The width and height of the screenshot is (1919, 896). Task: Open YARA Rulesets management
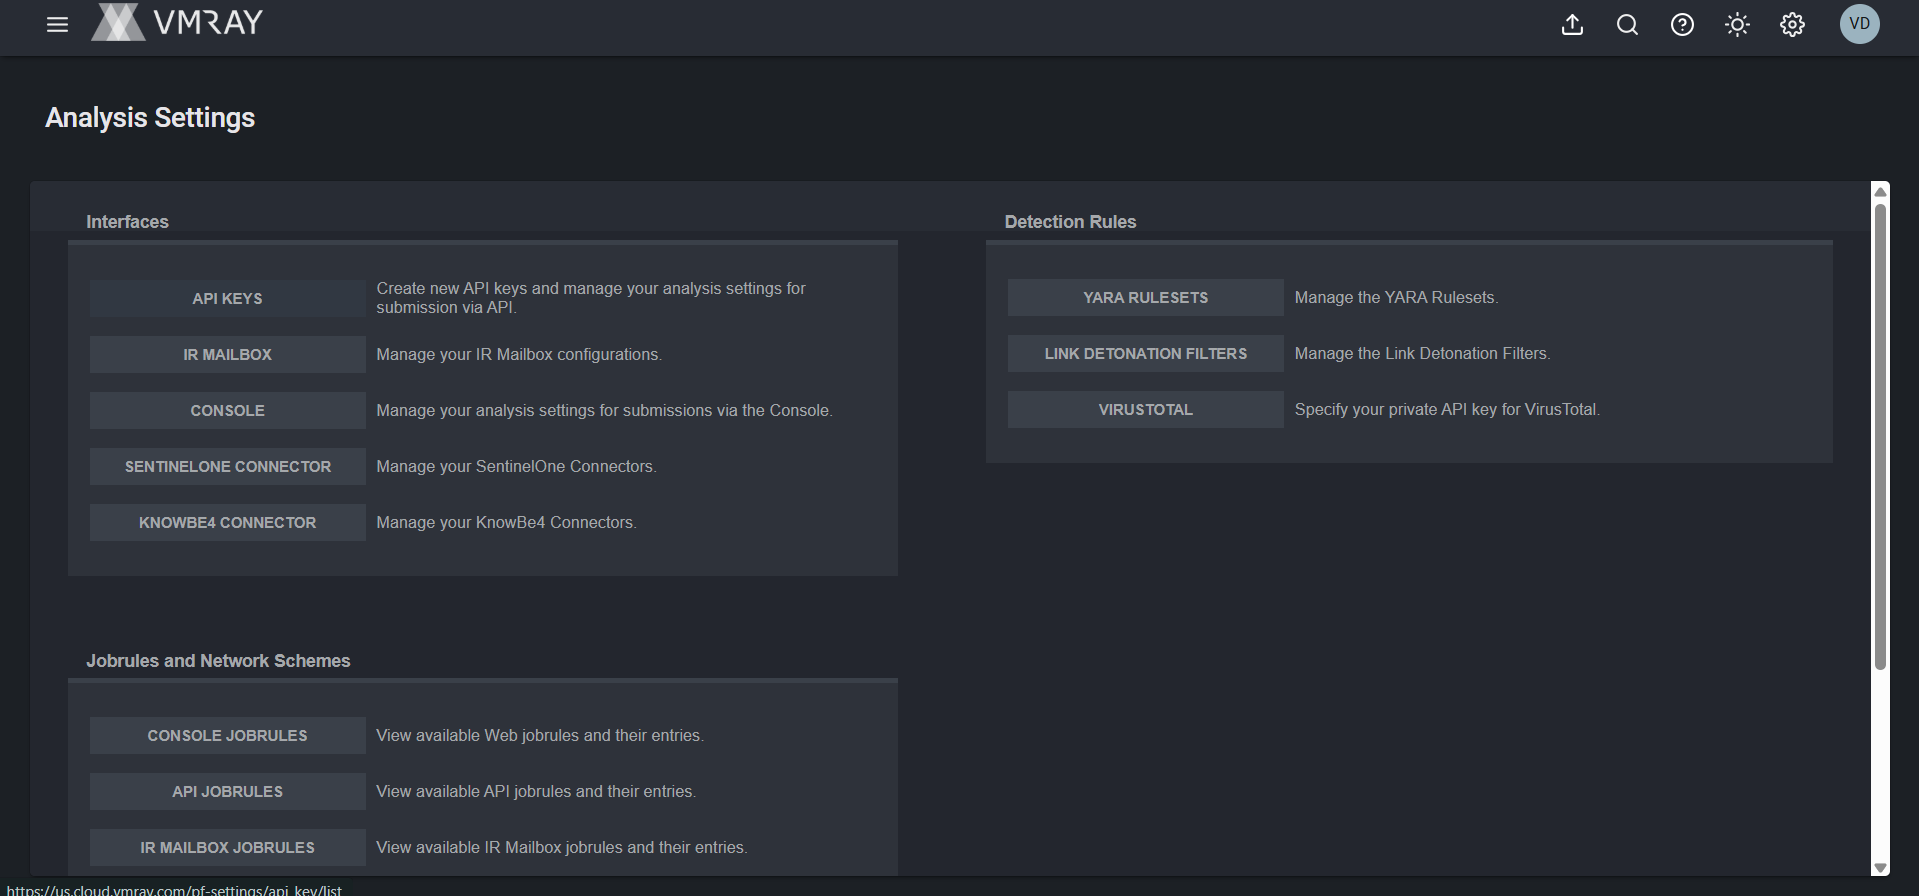1145,297
